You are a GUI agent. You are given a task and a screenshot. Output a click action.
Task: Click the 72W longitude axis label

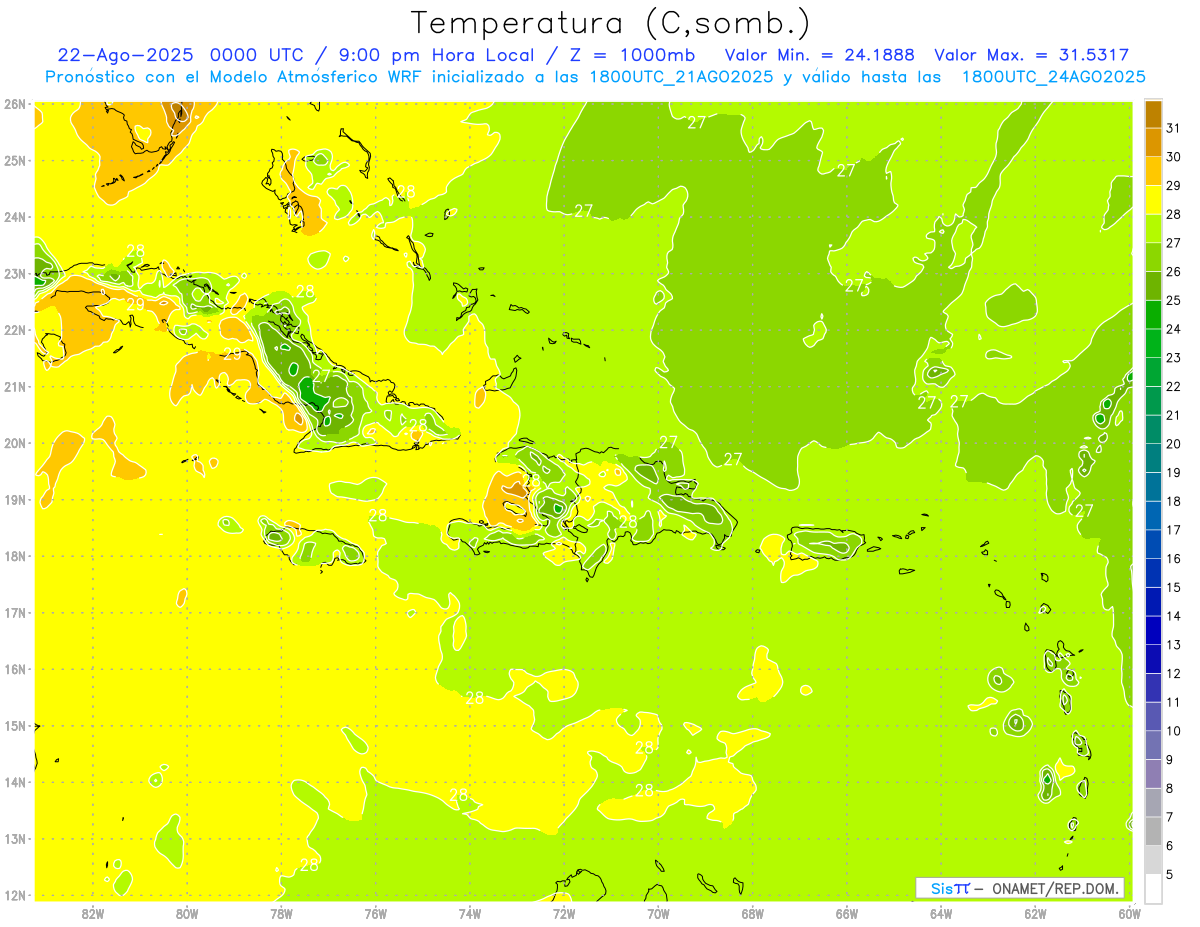[564, 913]
